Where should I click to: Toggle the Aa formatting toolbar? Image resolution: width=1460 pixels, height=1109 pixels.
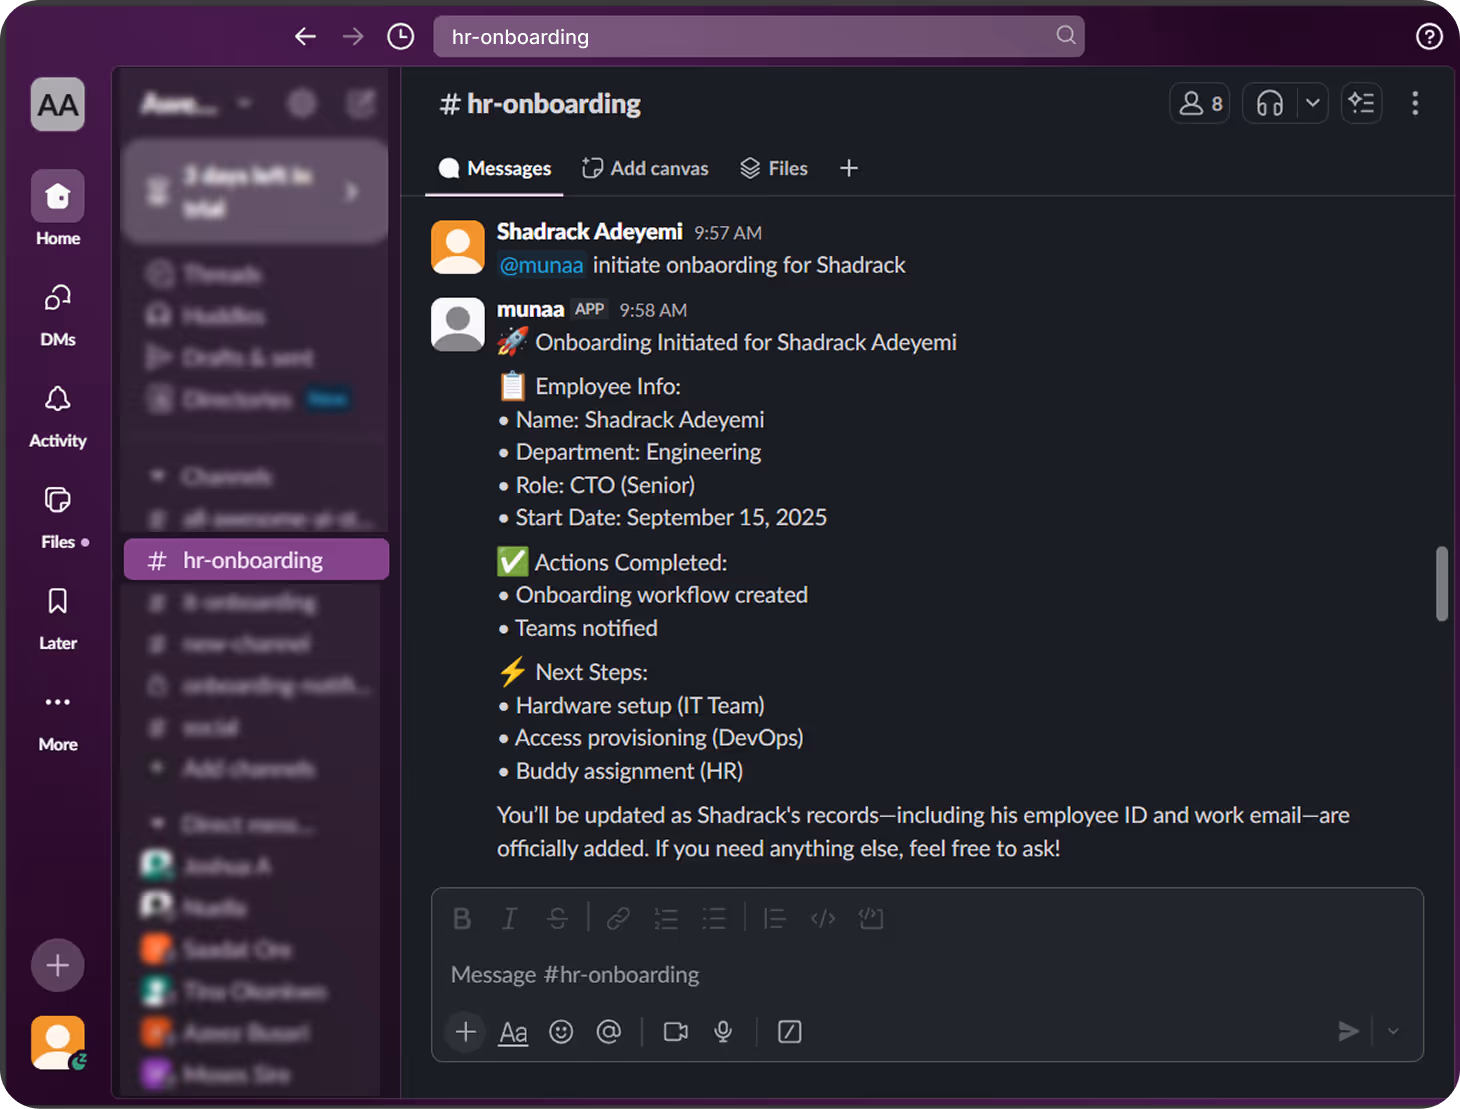(x=513, y=1031)
